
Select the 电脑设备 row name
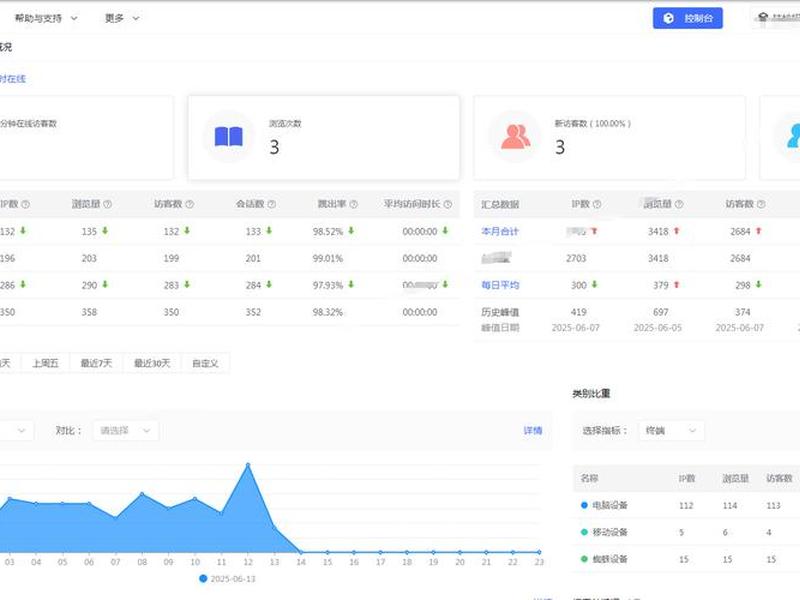pos(610,505)
